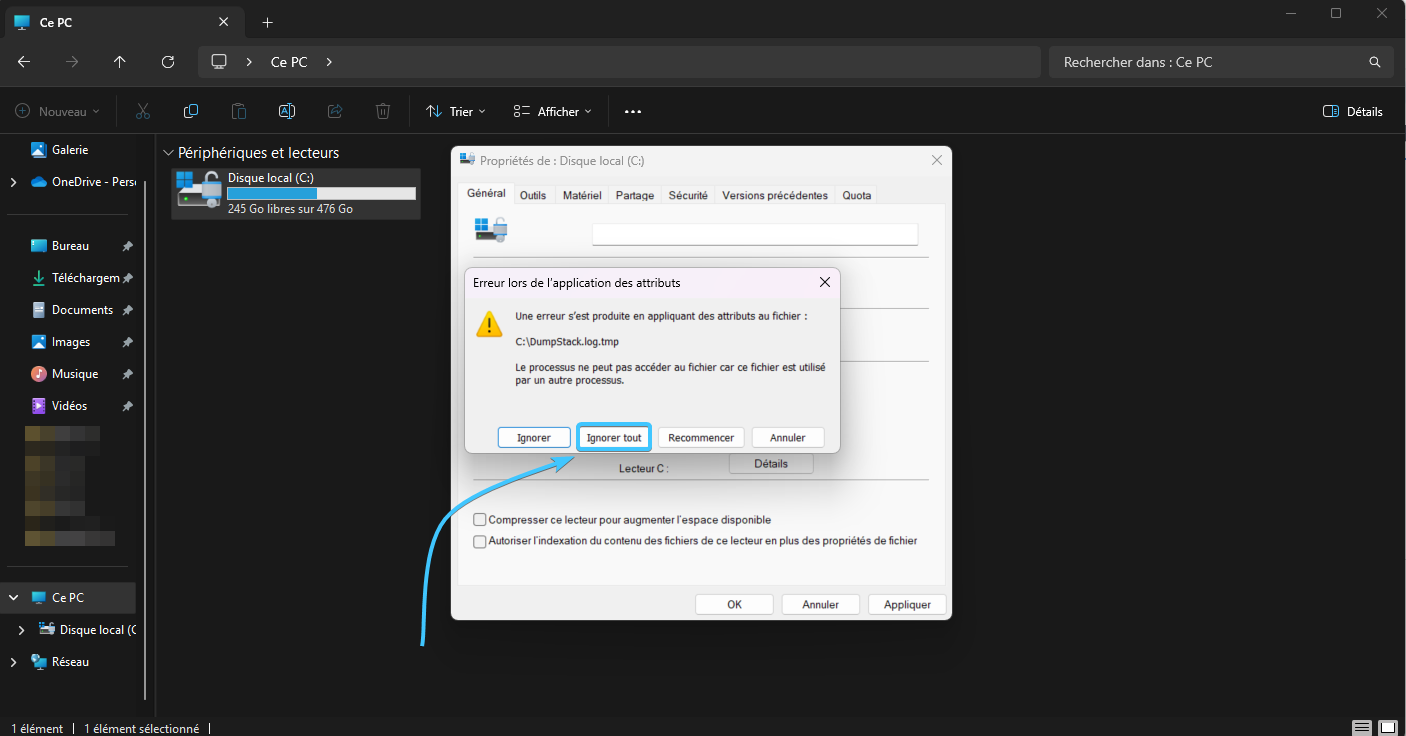
Task: Expand the OneDrive tree node
Action: coord(13,182)
